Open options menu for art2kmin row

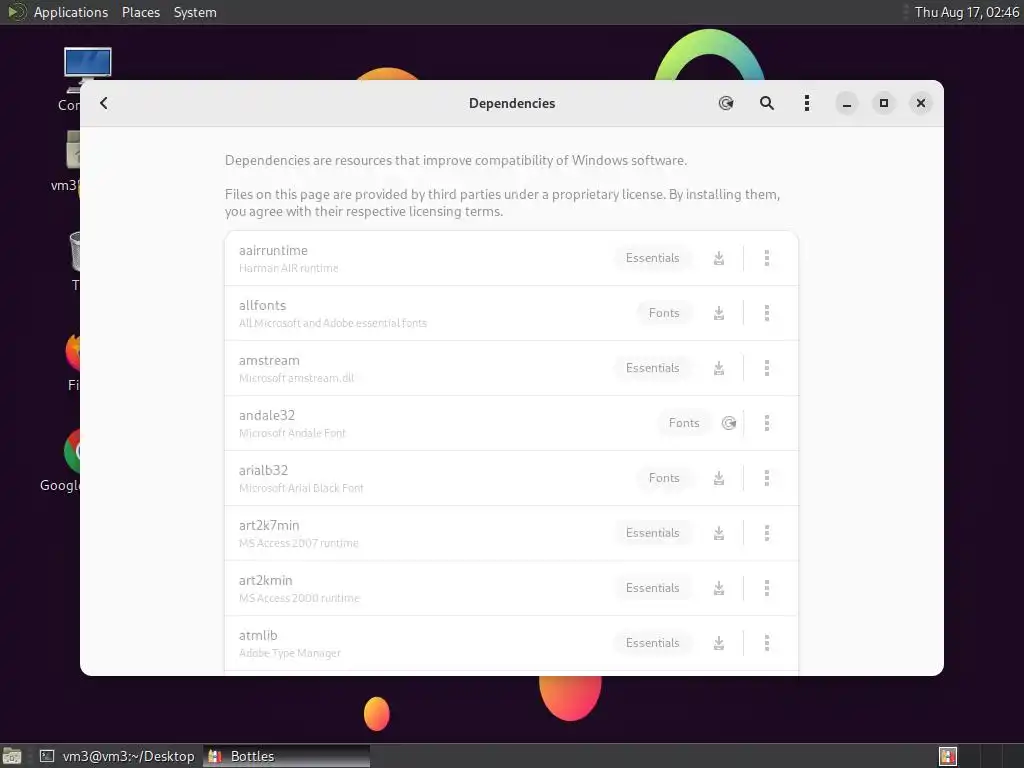(x=767, y=588)
